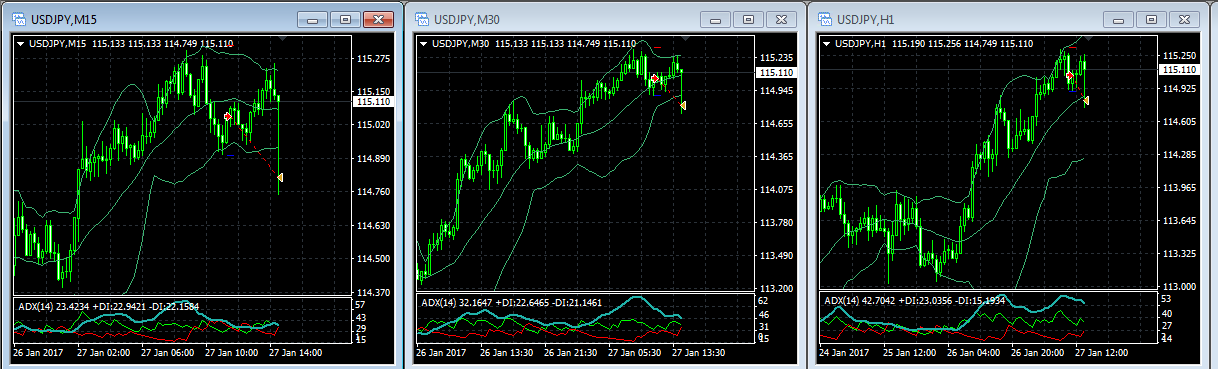Open the white triangle menu beside USDJPY,M15 label
Screen dimensions: 1218x369
tap(21, 44)
